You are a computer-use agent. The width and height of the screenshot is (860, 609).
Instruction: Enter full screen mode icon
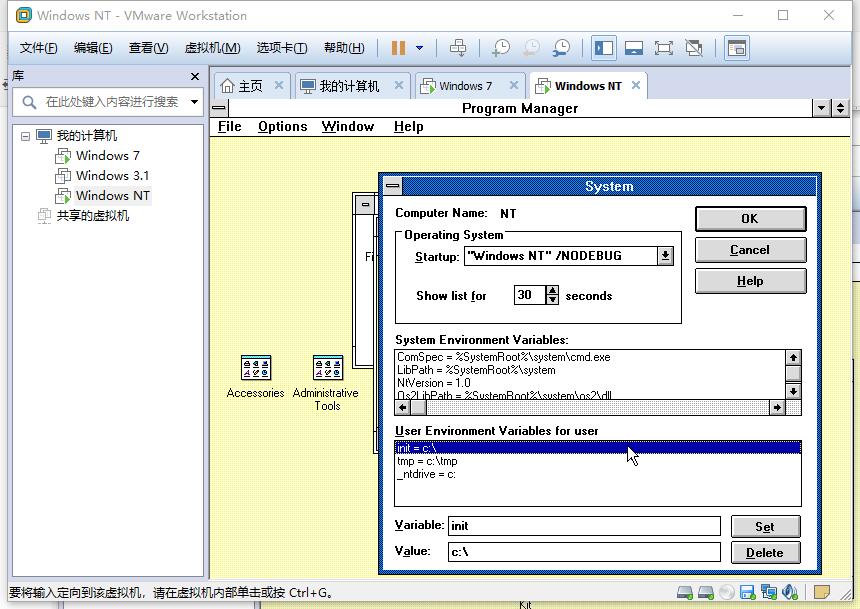664,48
